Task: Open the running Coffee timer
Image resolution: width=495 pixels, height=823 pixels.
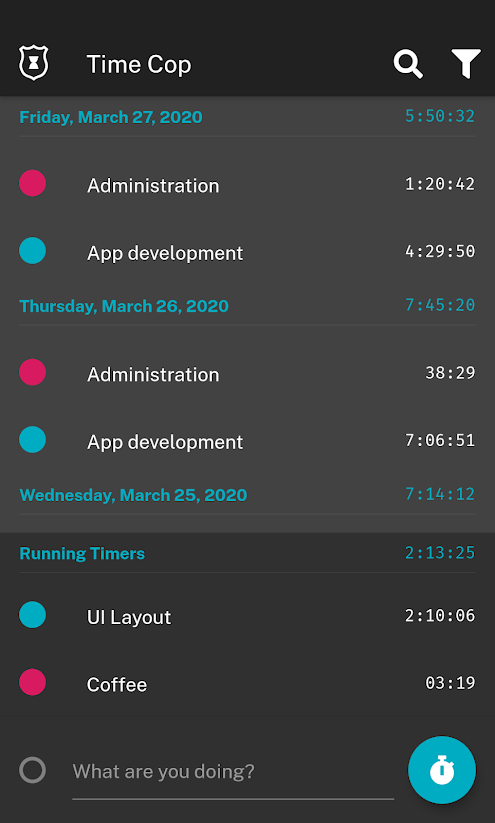Action: 247,683
